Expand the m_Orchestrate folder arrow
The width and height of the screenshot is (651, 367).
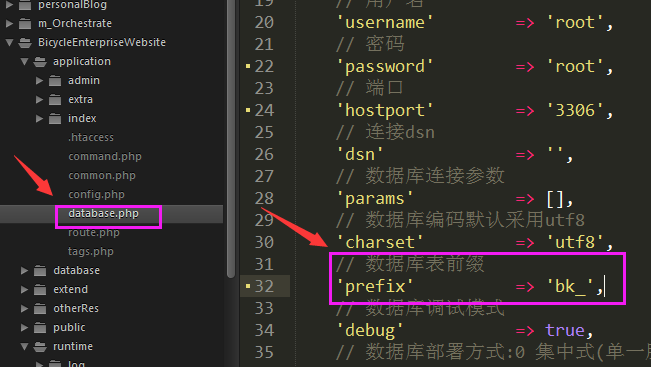point(10,23)
